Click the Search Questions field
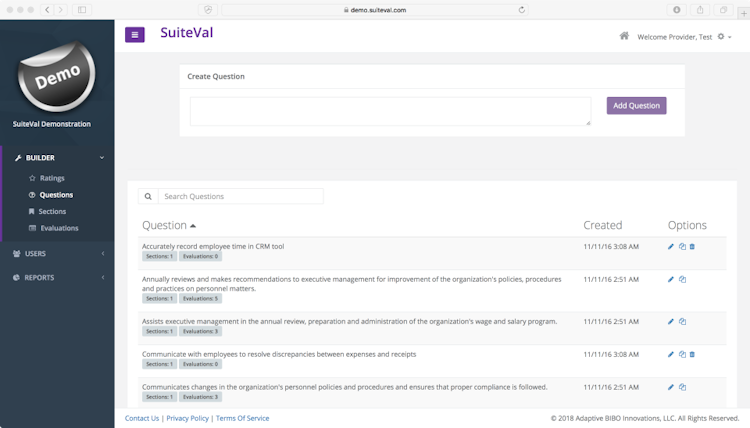750x428 pixels. pos(241,196)
